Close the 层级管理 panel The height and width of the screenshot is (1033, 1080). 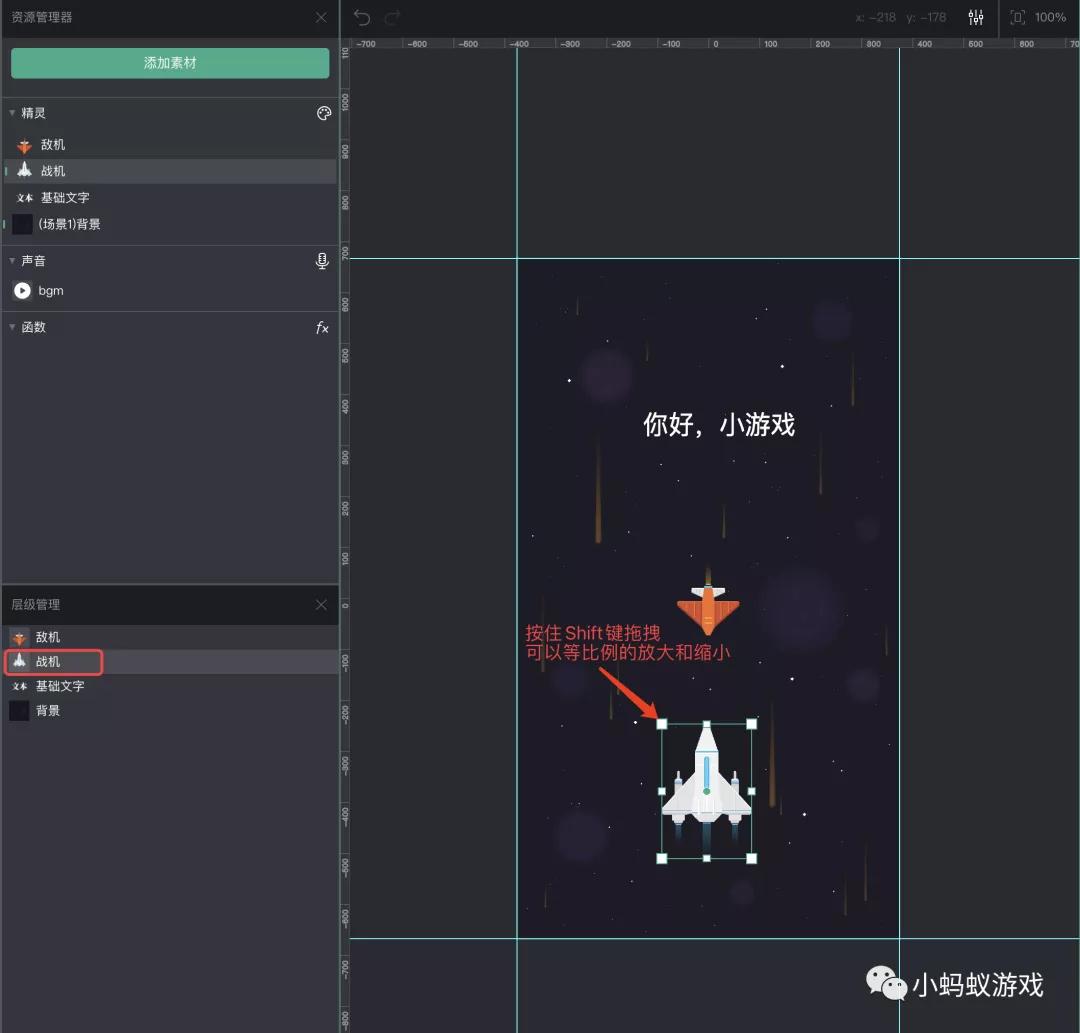pos(320,604)
